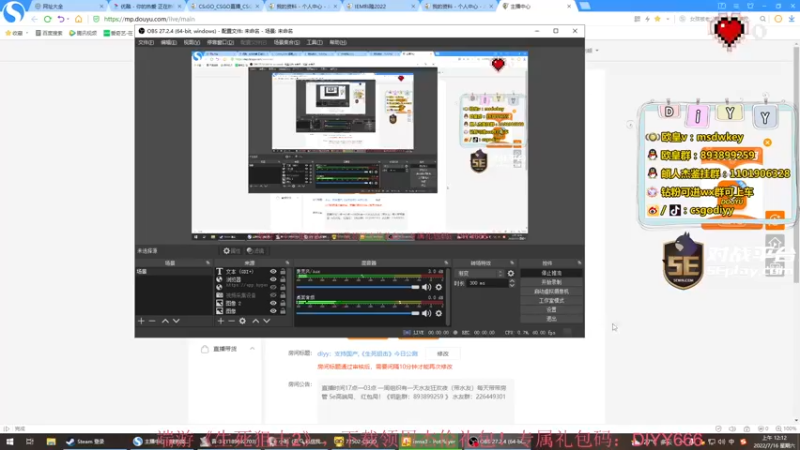Add a new scene with the plus icon
800x450 pixels.
point(141,321)
